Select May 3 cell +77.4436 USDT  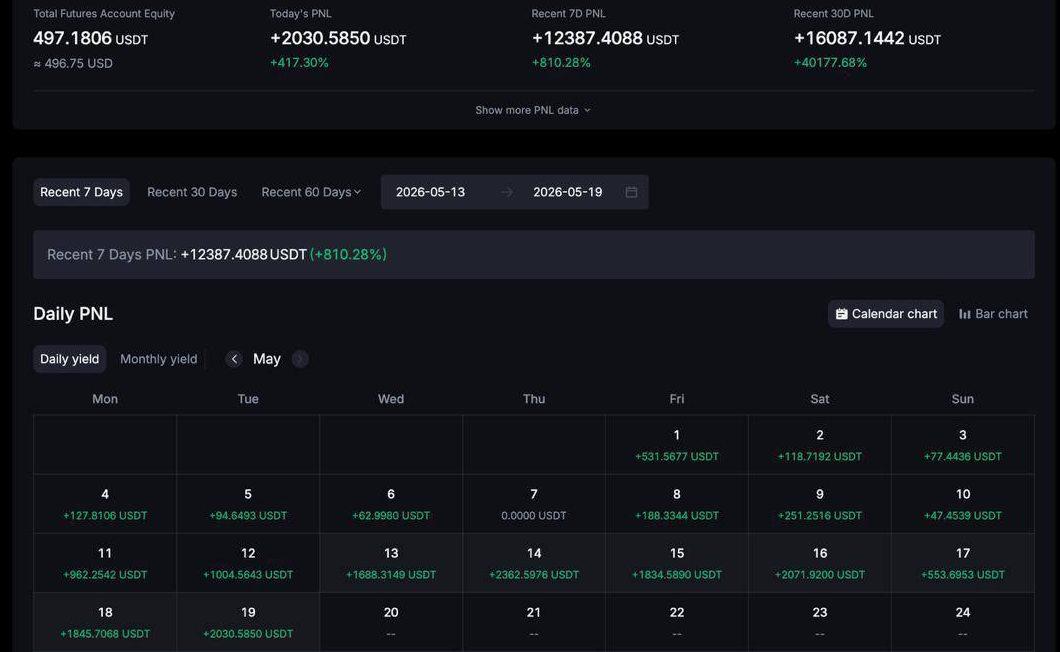tap(963, 444)
